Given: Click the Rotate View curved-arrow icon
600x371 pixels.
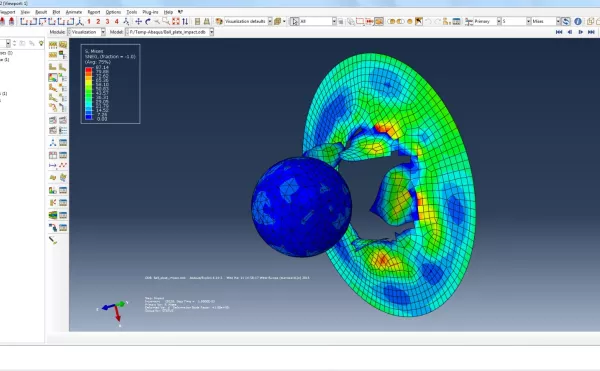Looking at the screenshot, I should click(148, 21).
